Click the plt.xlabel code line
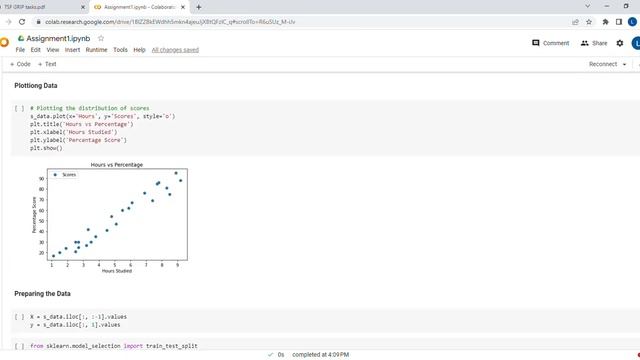 tap(73, 132)
